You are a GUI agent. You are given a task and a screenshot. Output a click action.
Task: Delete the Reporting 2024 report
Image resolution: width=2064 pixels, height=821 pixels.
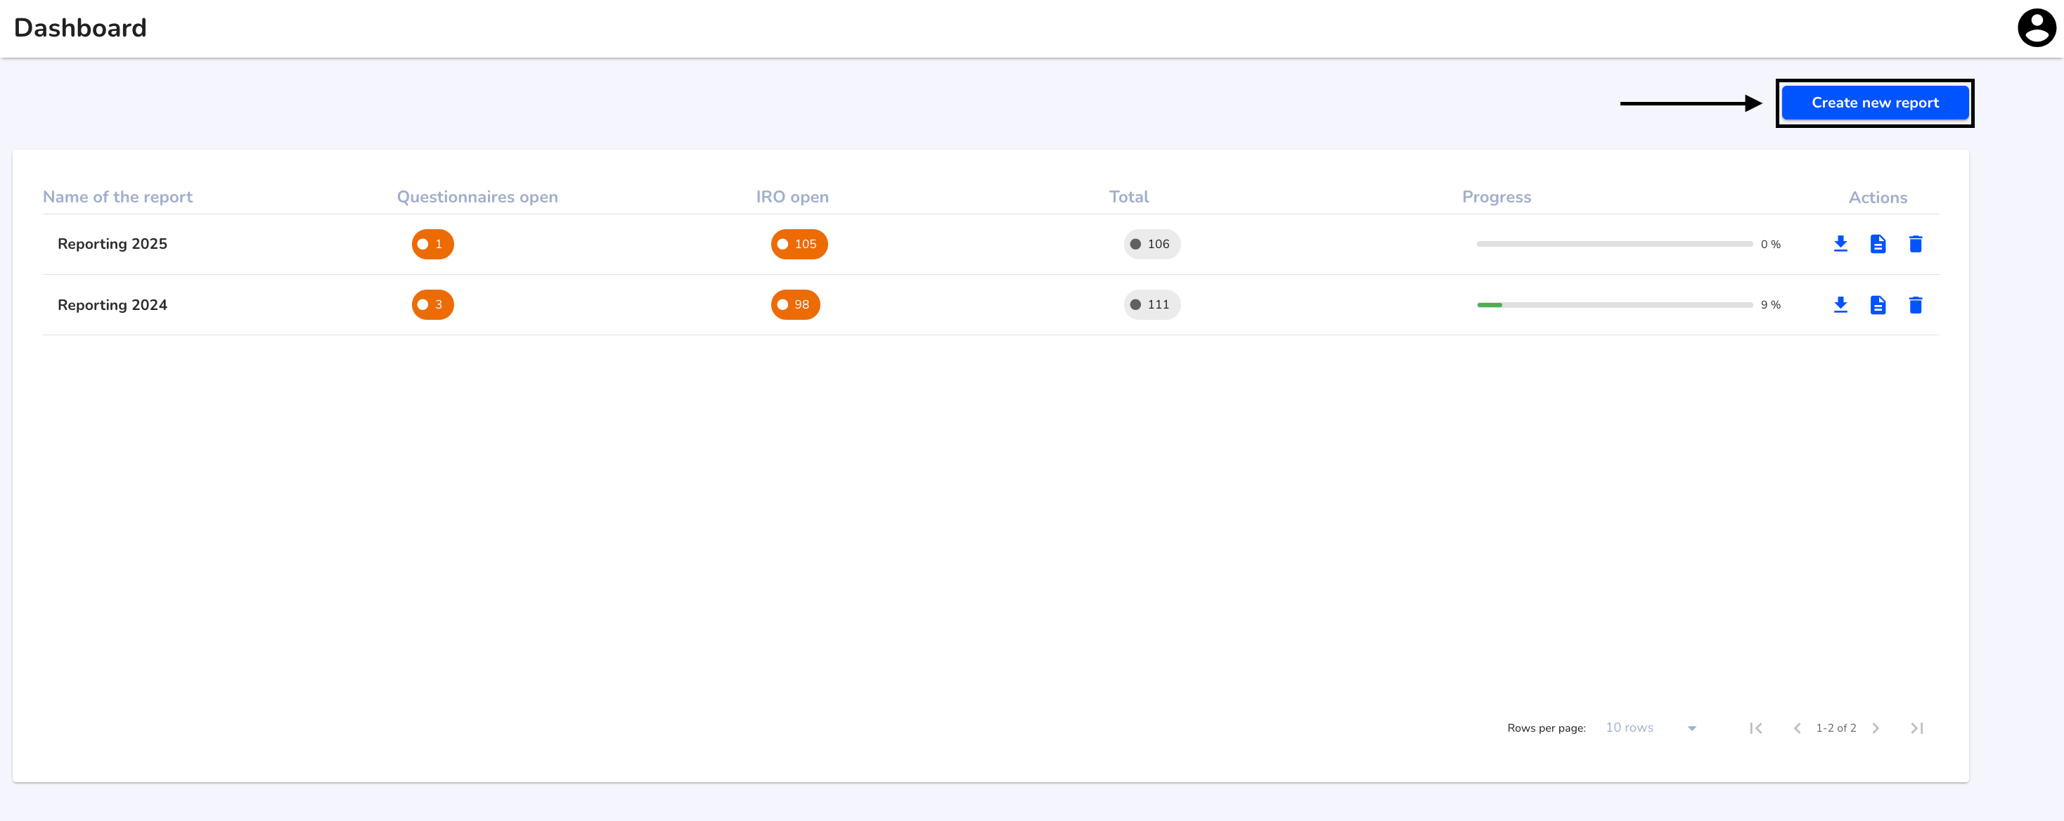point(1915,305)
